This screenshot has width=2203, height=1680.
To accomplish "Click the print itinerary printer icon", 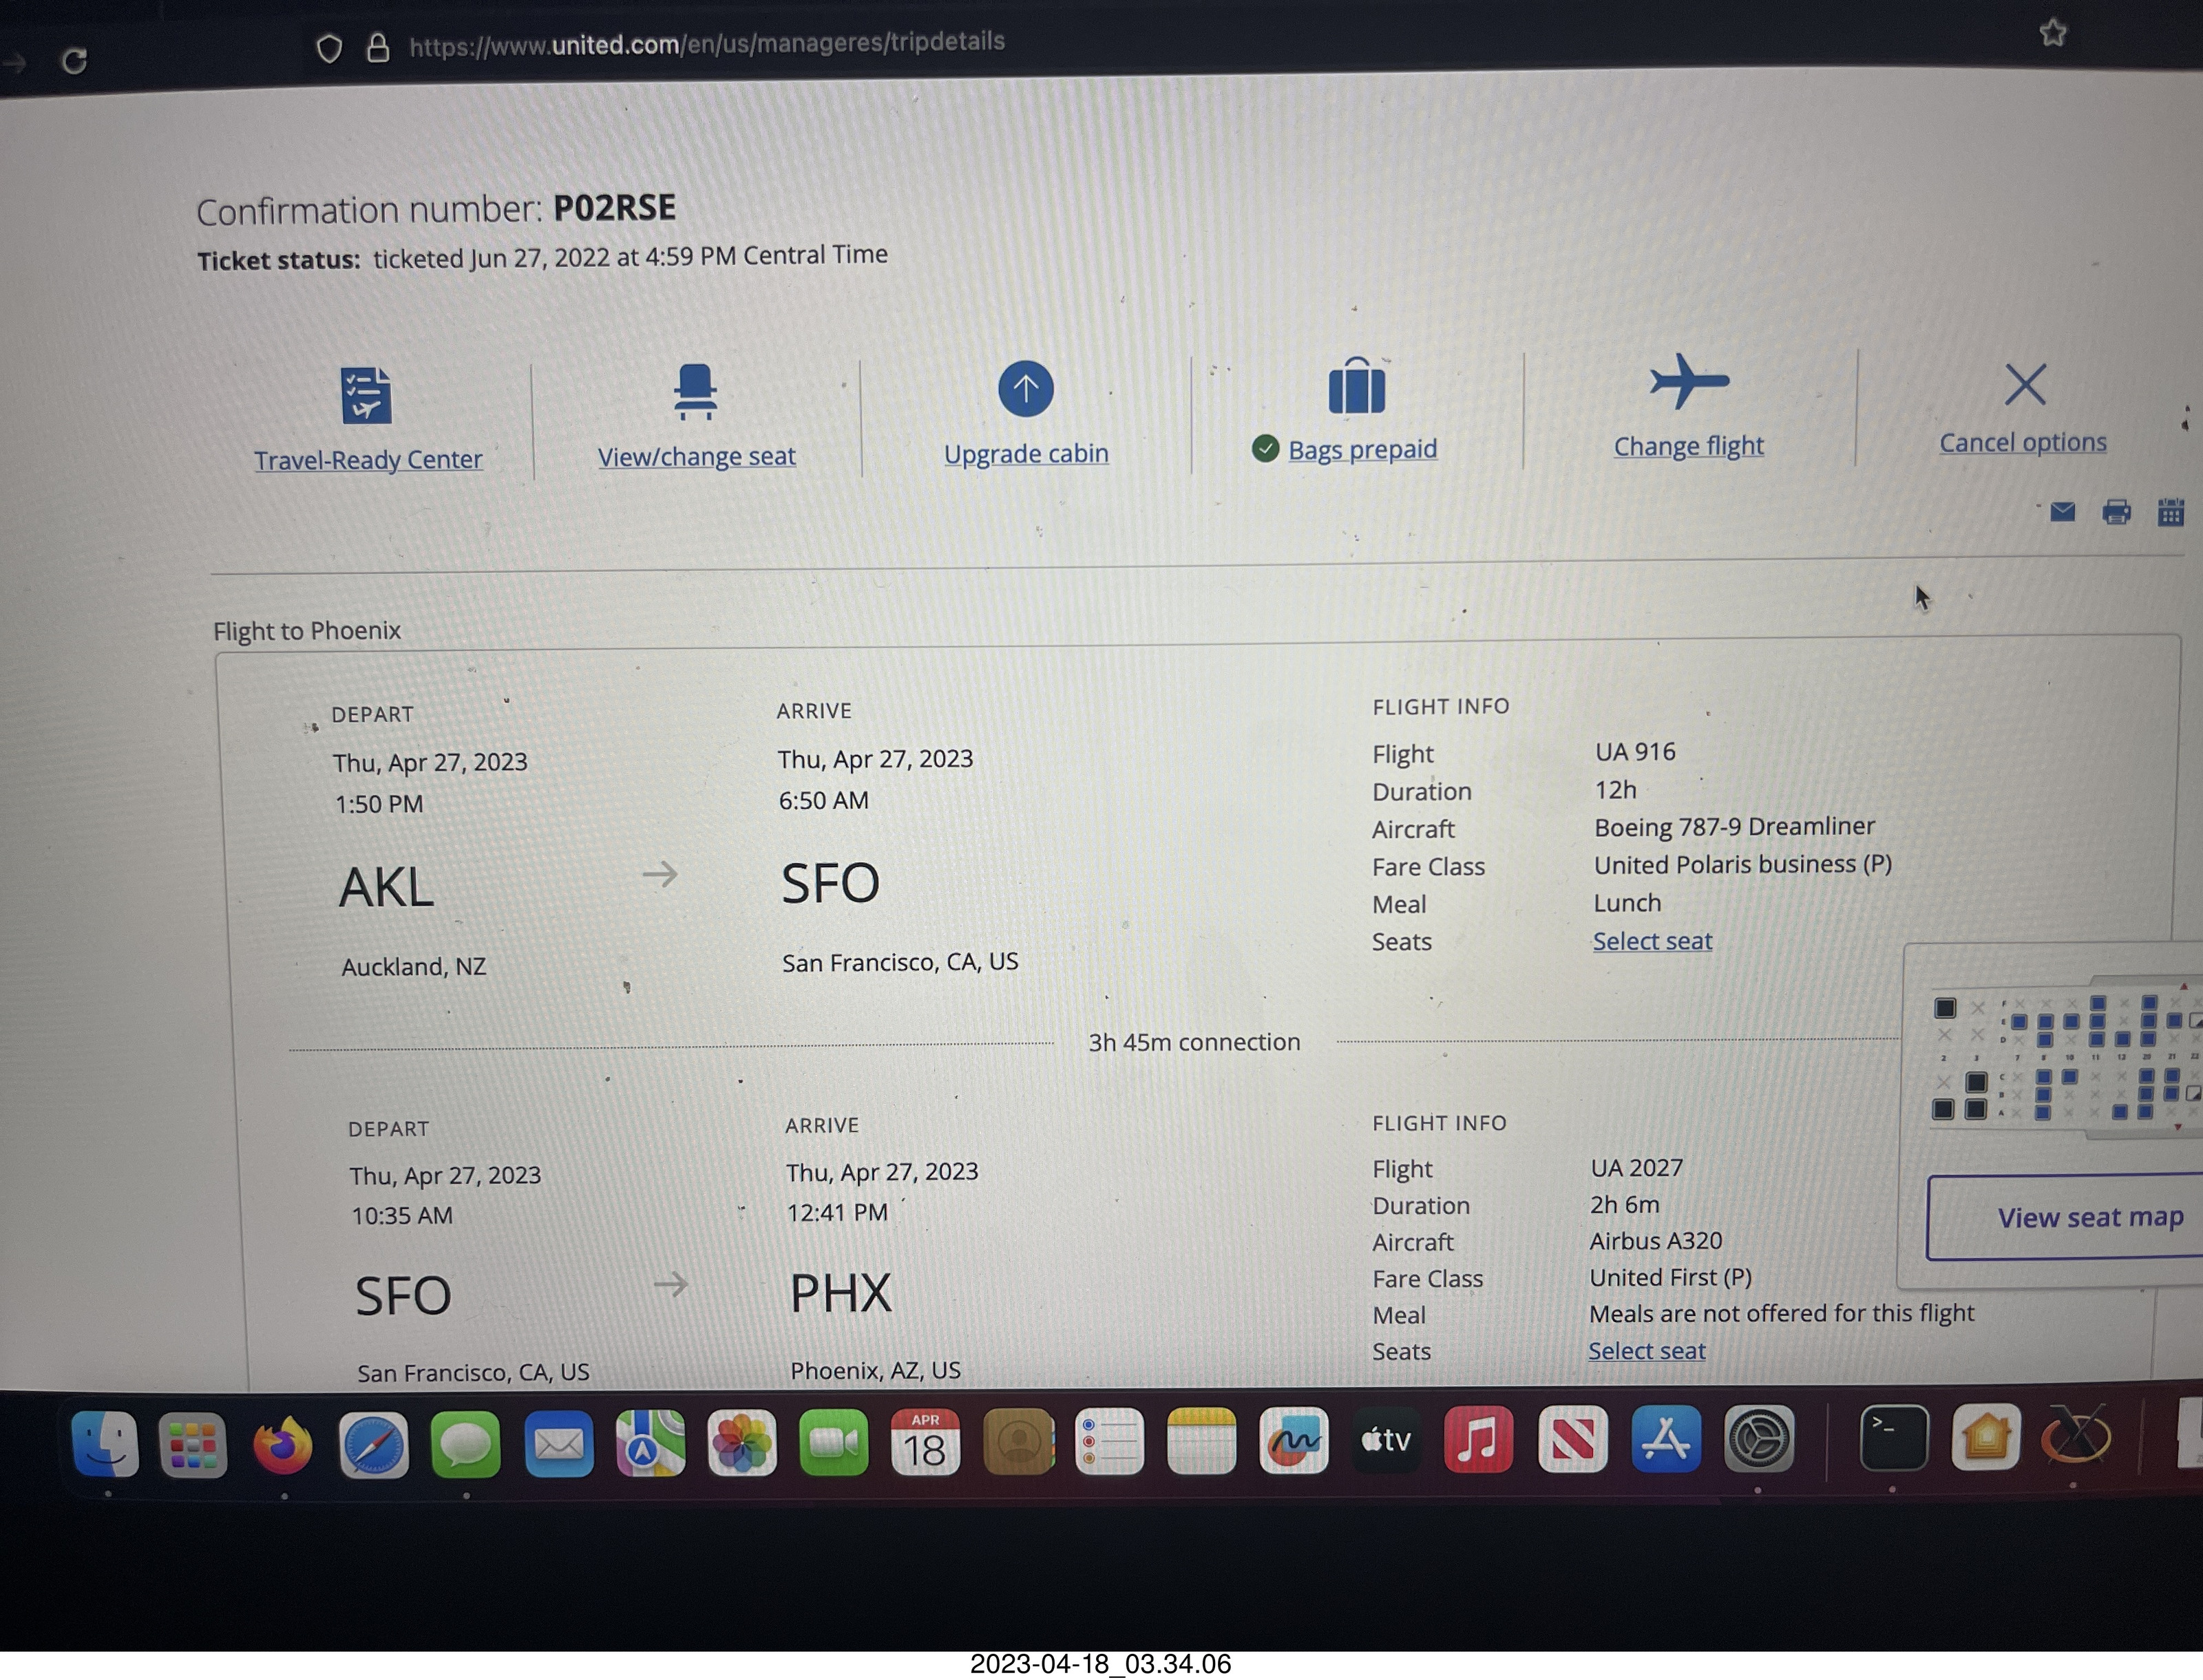I will (x=2116, y=513).
